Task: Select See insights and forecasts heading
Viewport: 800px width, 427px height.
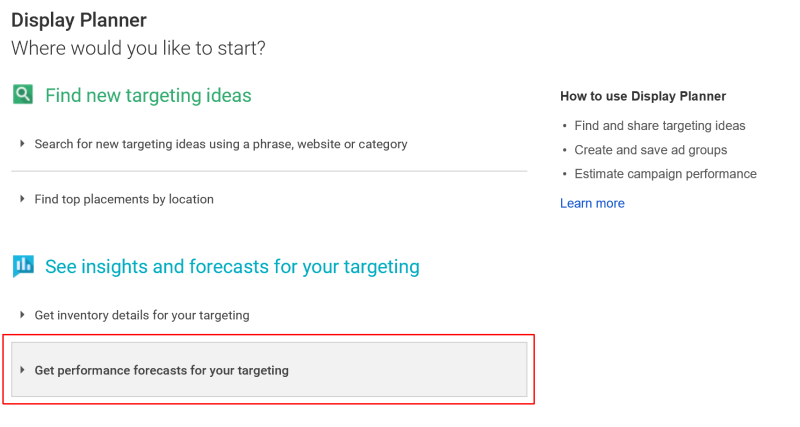Action: [232, 266]
